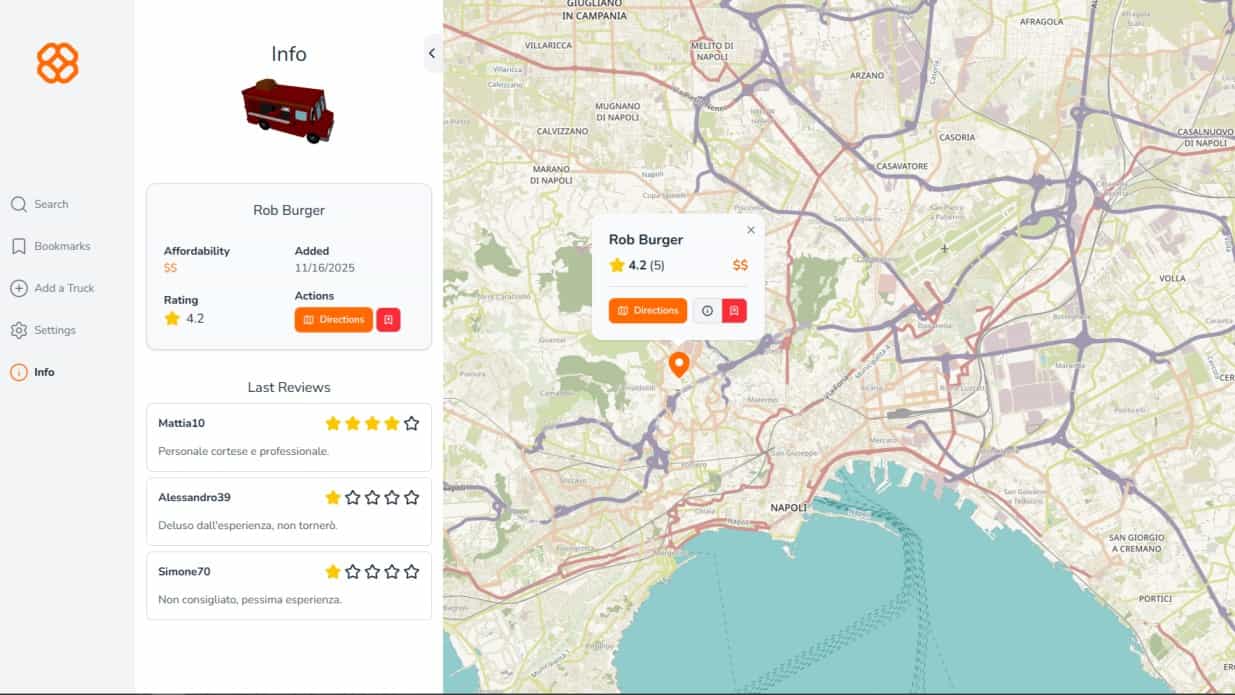
Task: Click the red food truck illustration
Action: pyautogui.click(x=288, y=110)
